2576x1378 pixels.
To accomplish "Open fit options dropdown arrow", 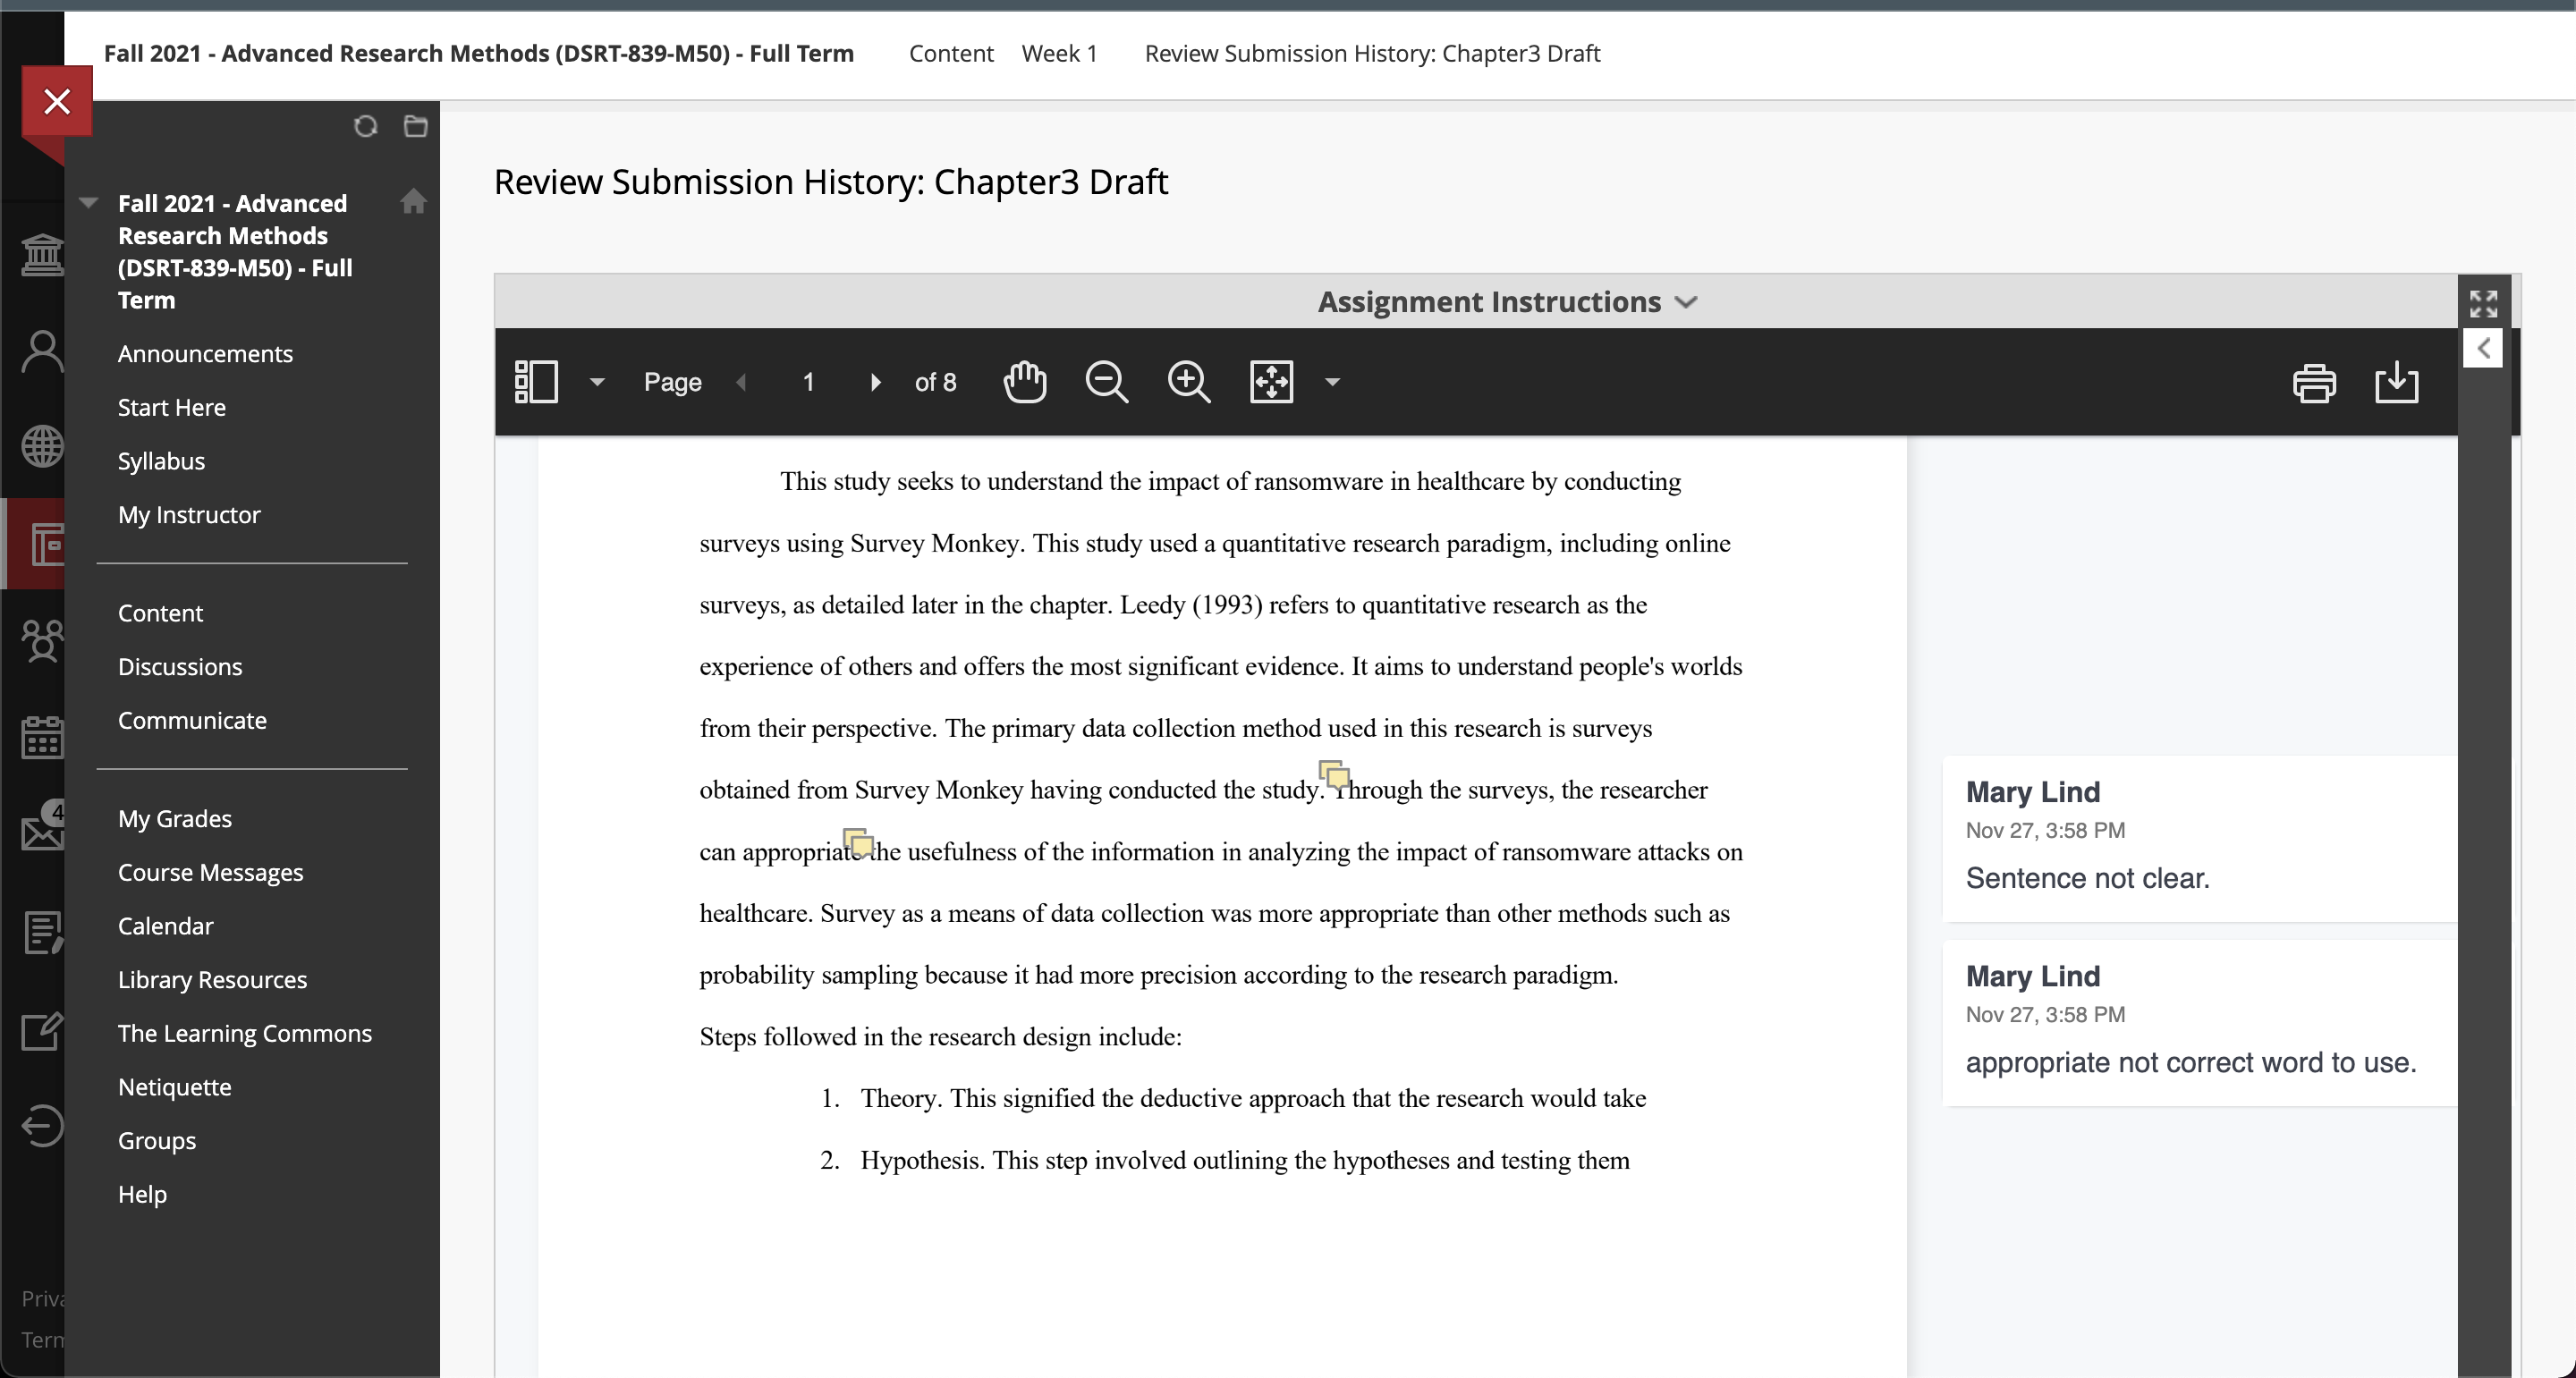I will coord(1332,382).
